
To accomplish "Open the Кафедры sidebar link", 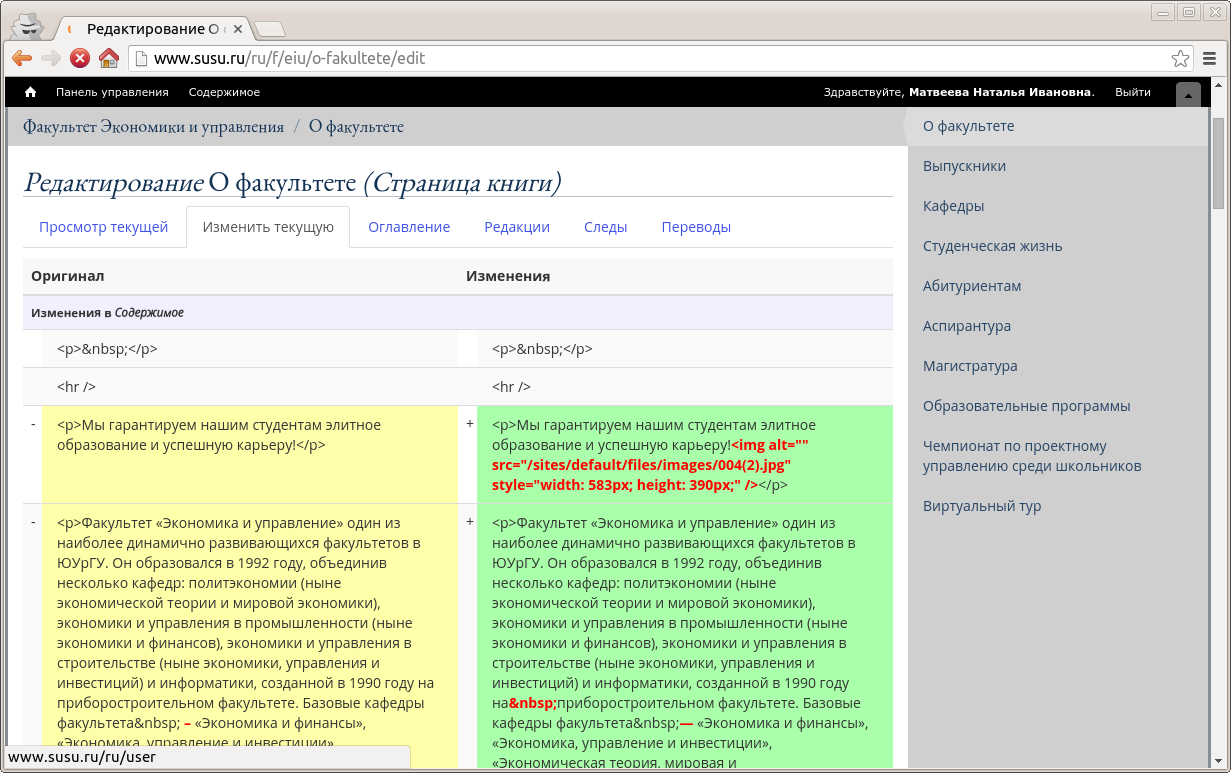I will [x=953, y=206].
